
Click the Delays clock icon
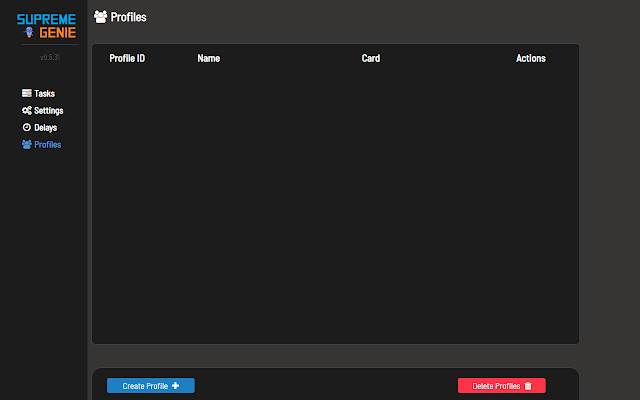27,127
